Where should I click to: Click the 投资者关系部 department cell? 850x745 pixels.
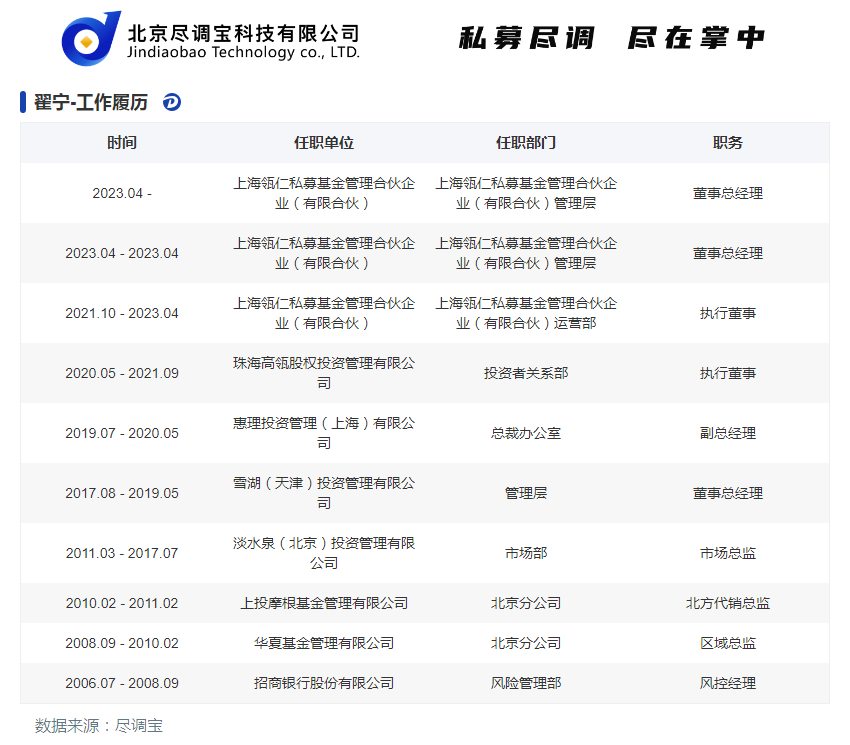point(526,373)
